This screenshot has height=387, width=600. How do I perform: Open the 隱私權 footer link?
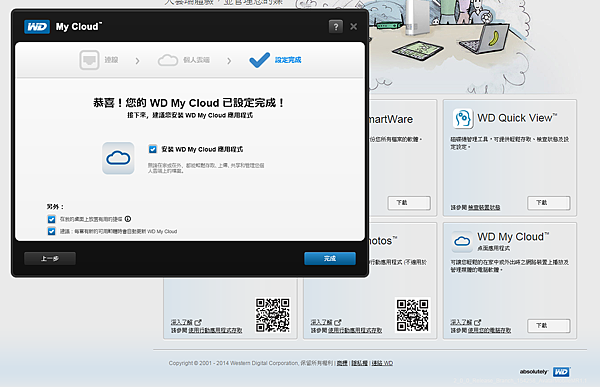point(360,363)
